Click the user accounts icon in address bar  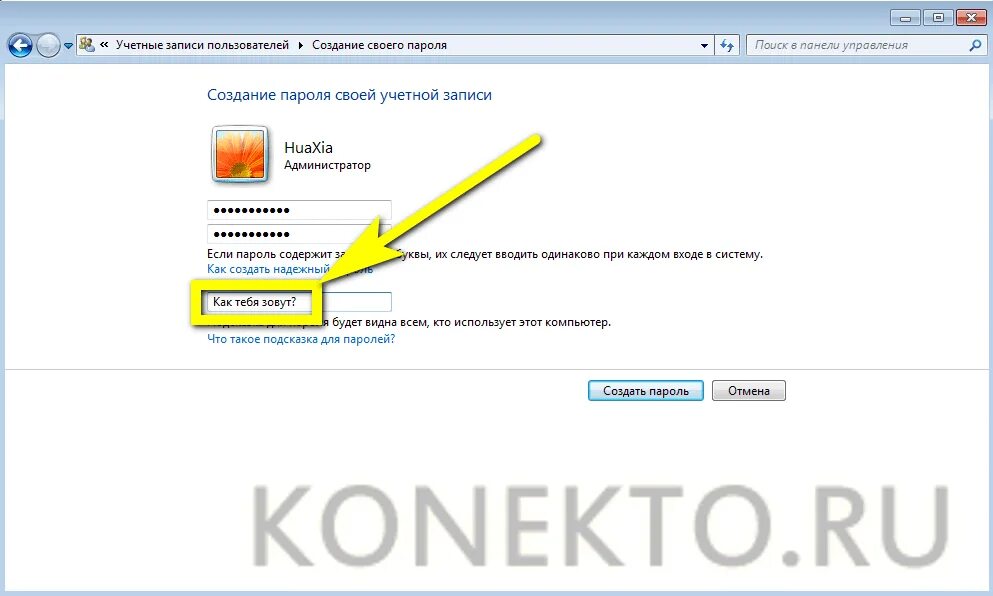87,45
